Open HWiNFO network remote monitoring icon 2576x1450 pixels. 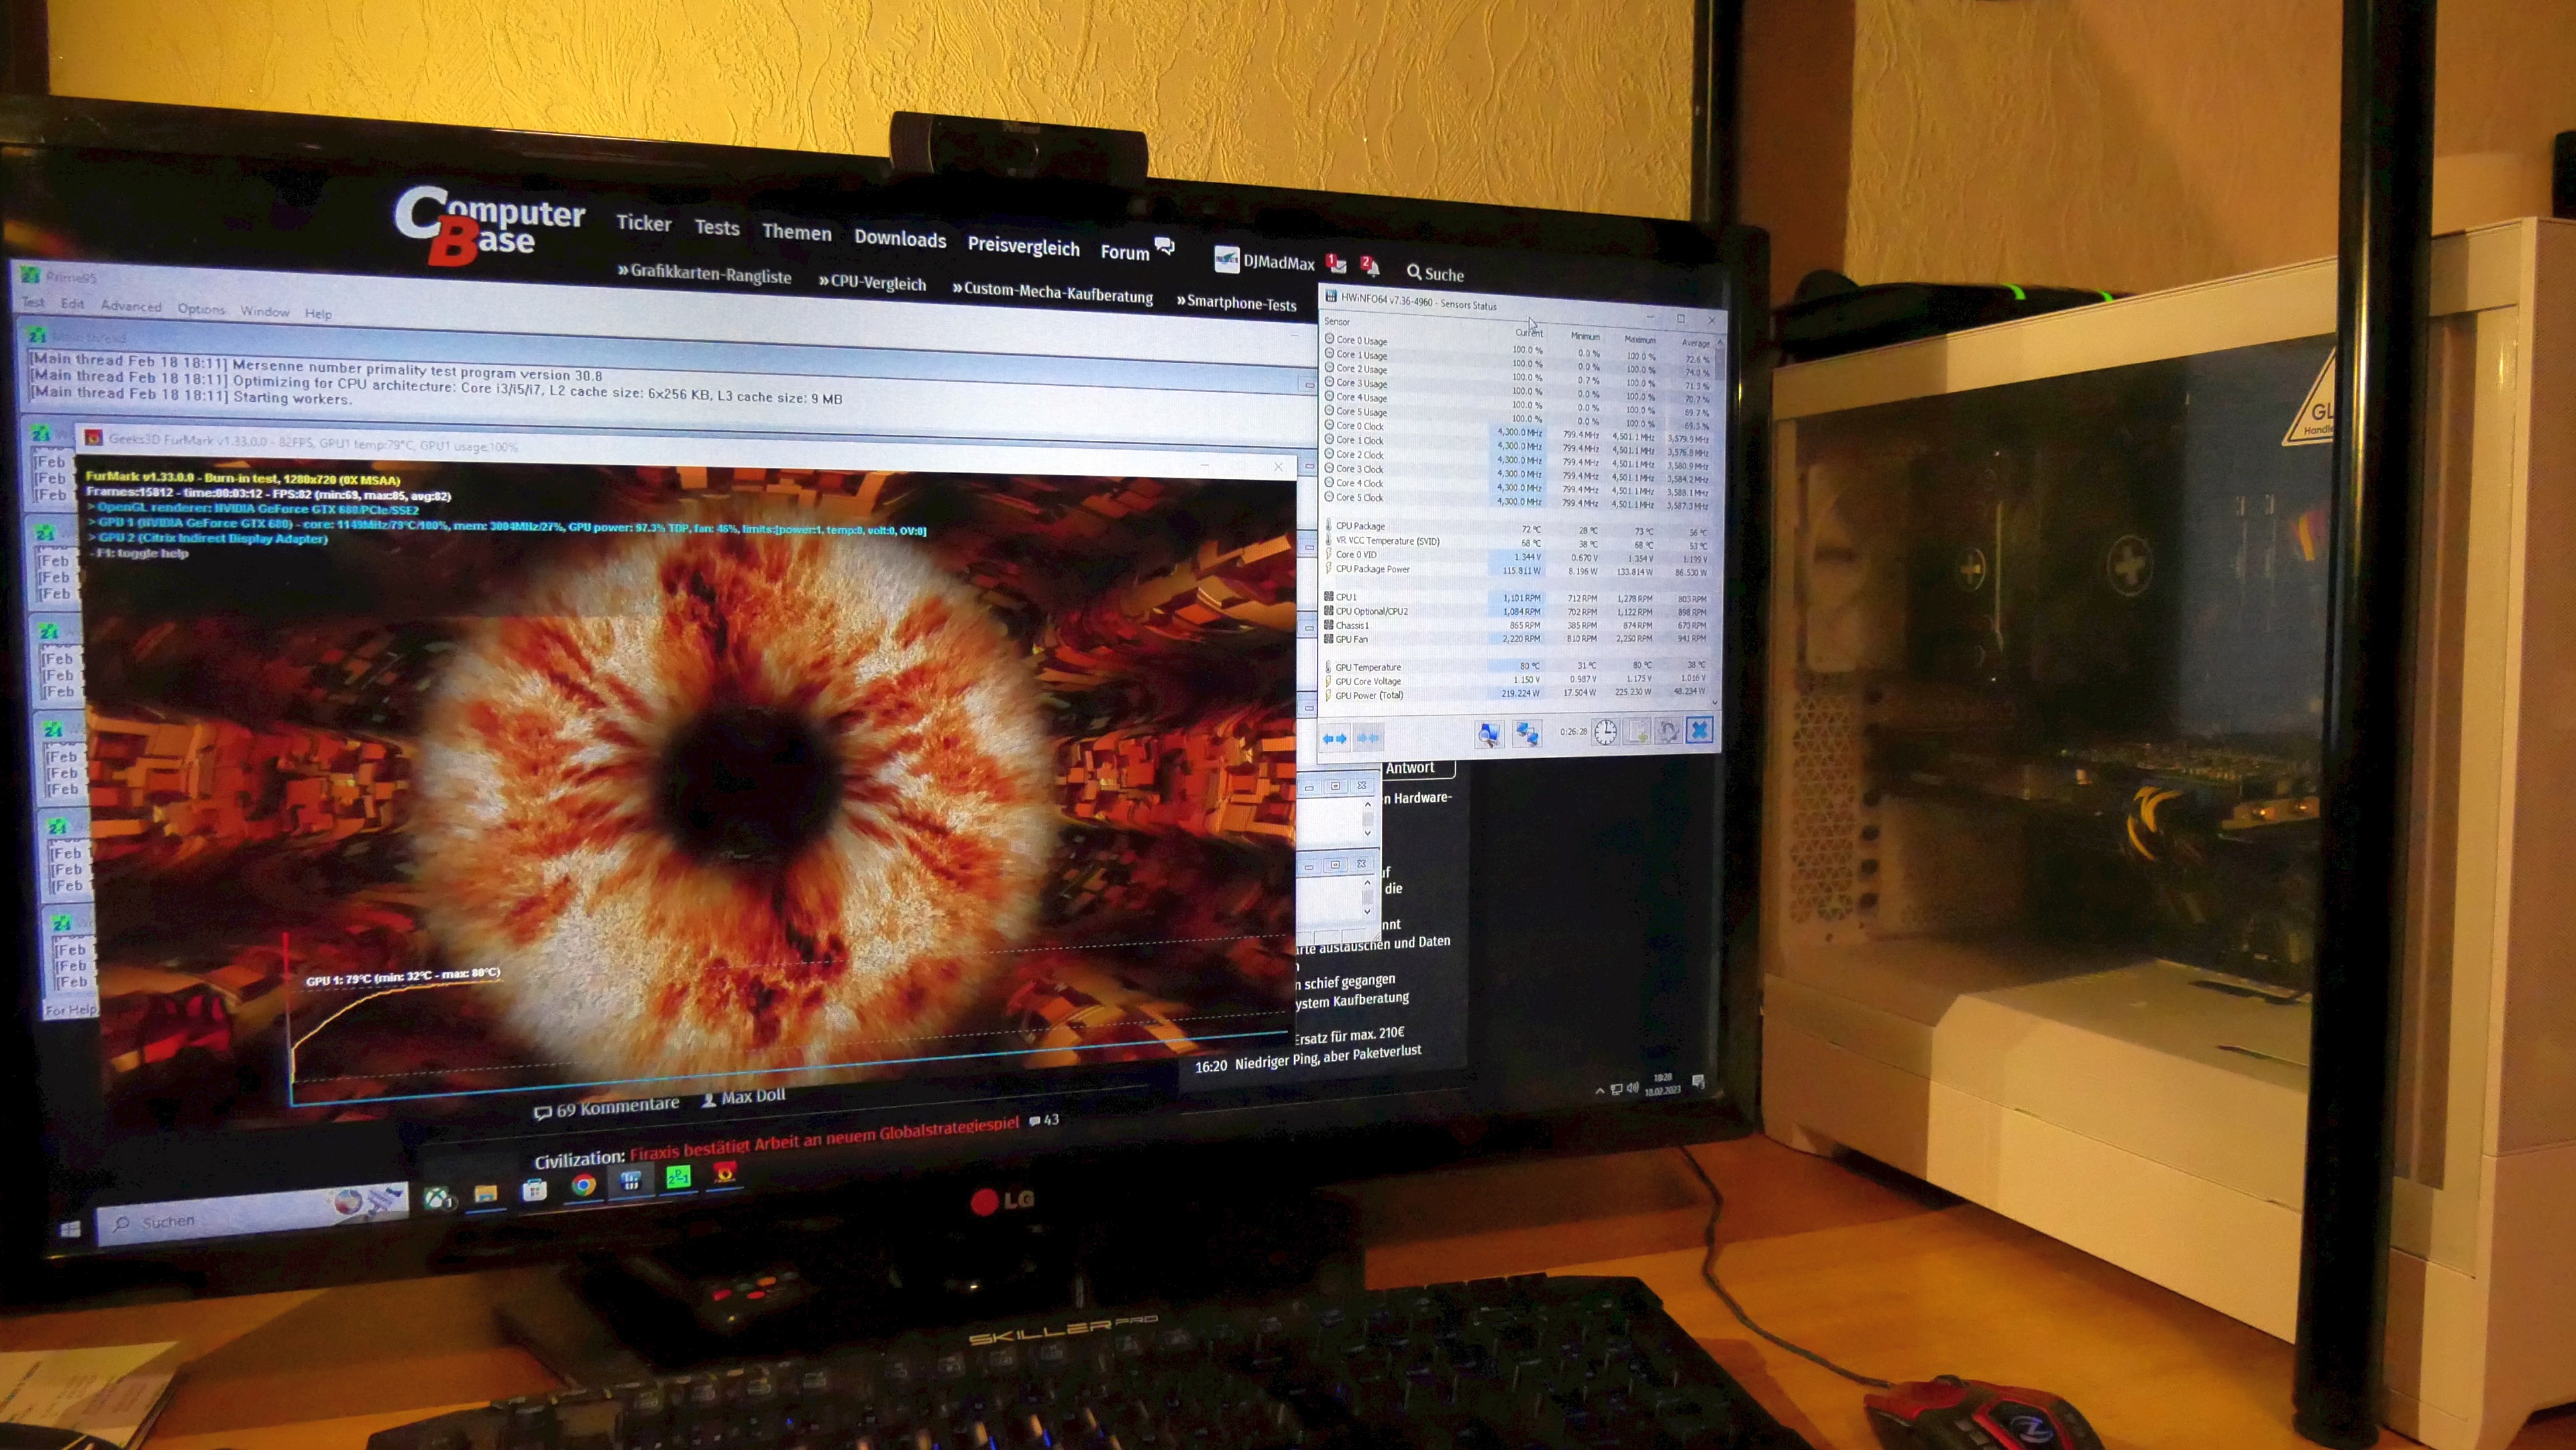(x=1527, y=734)
